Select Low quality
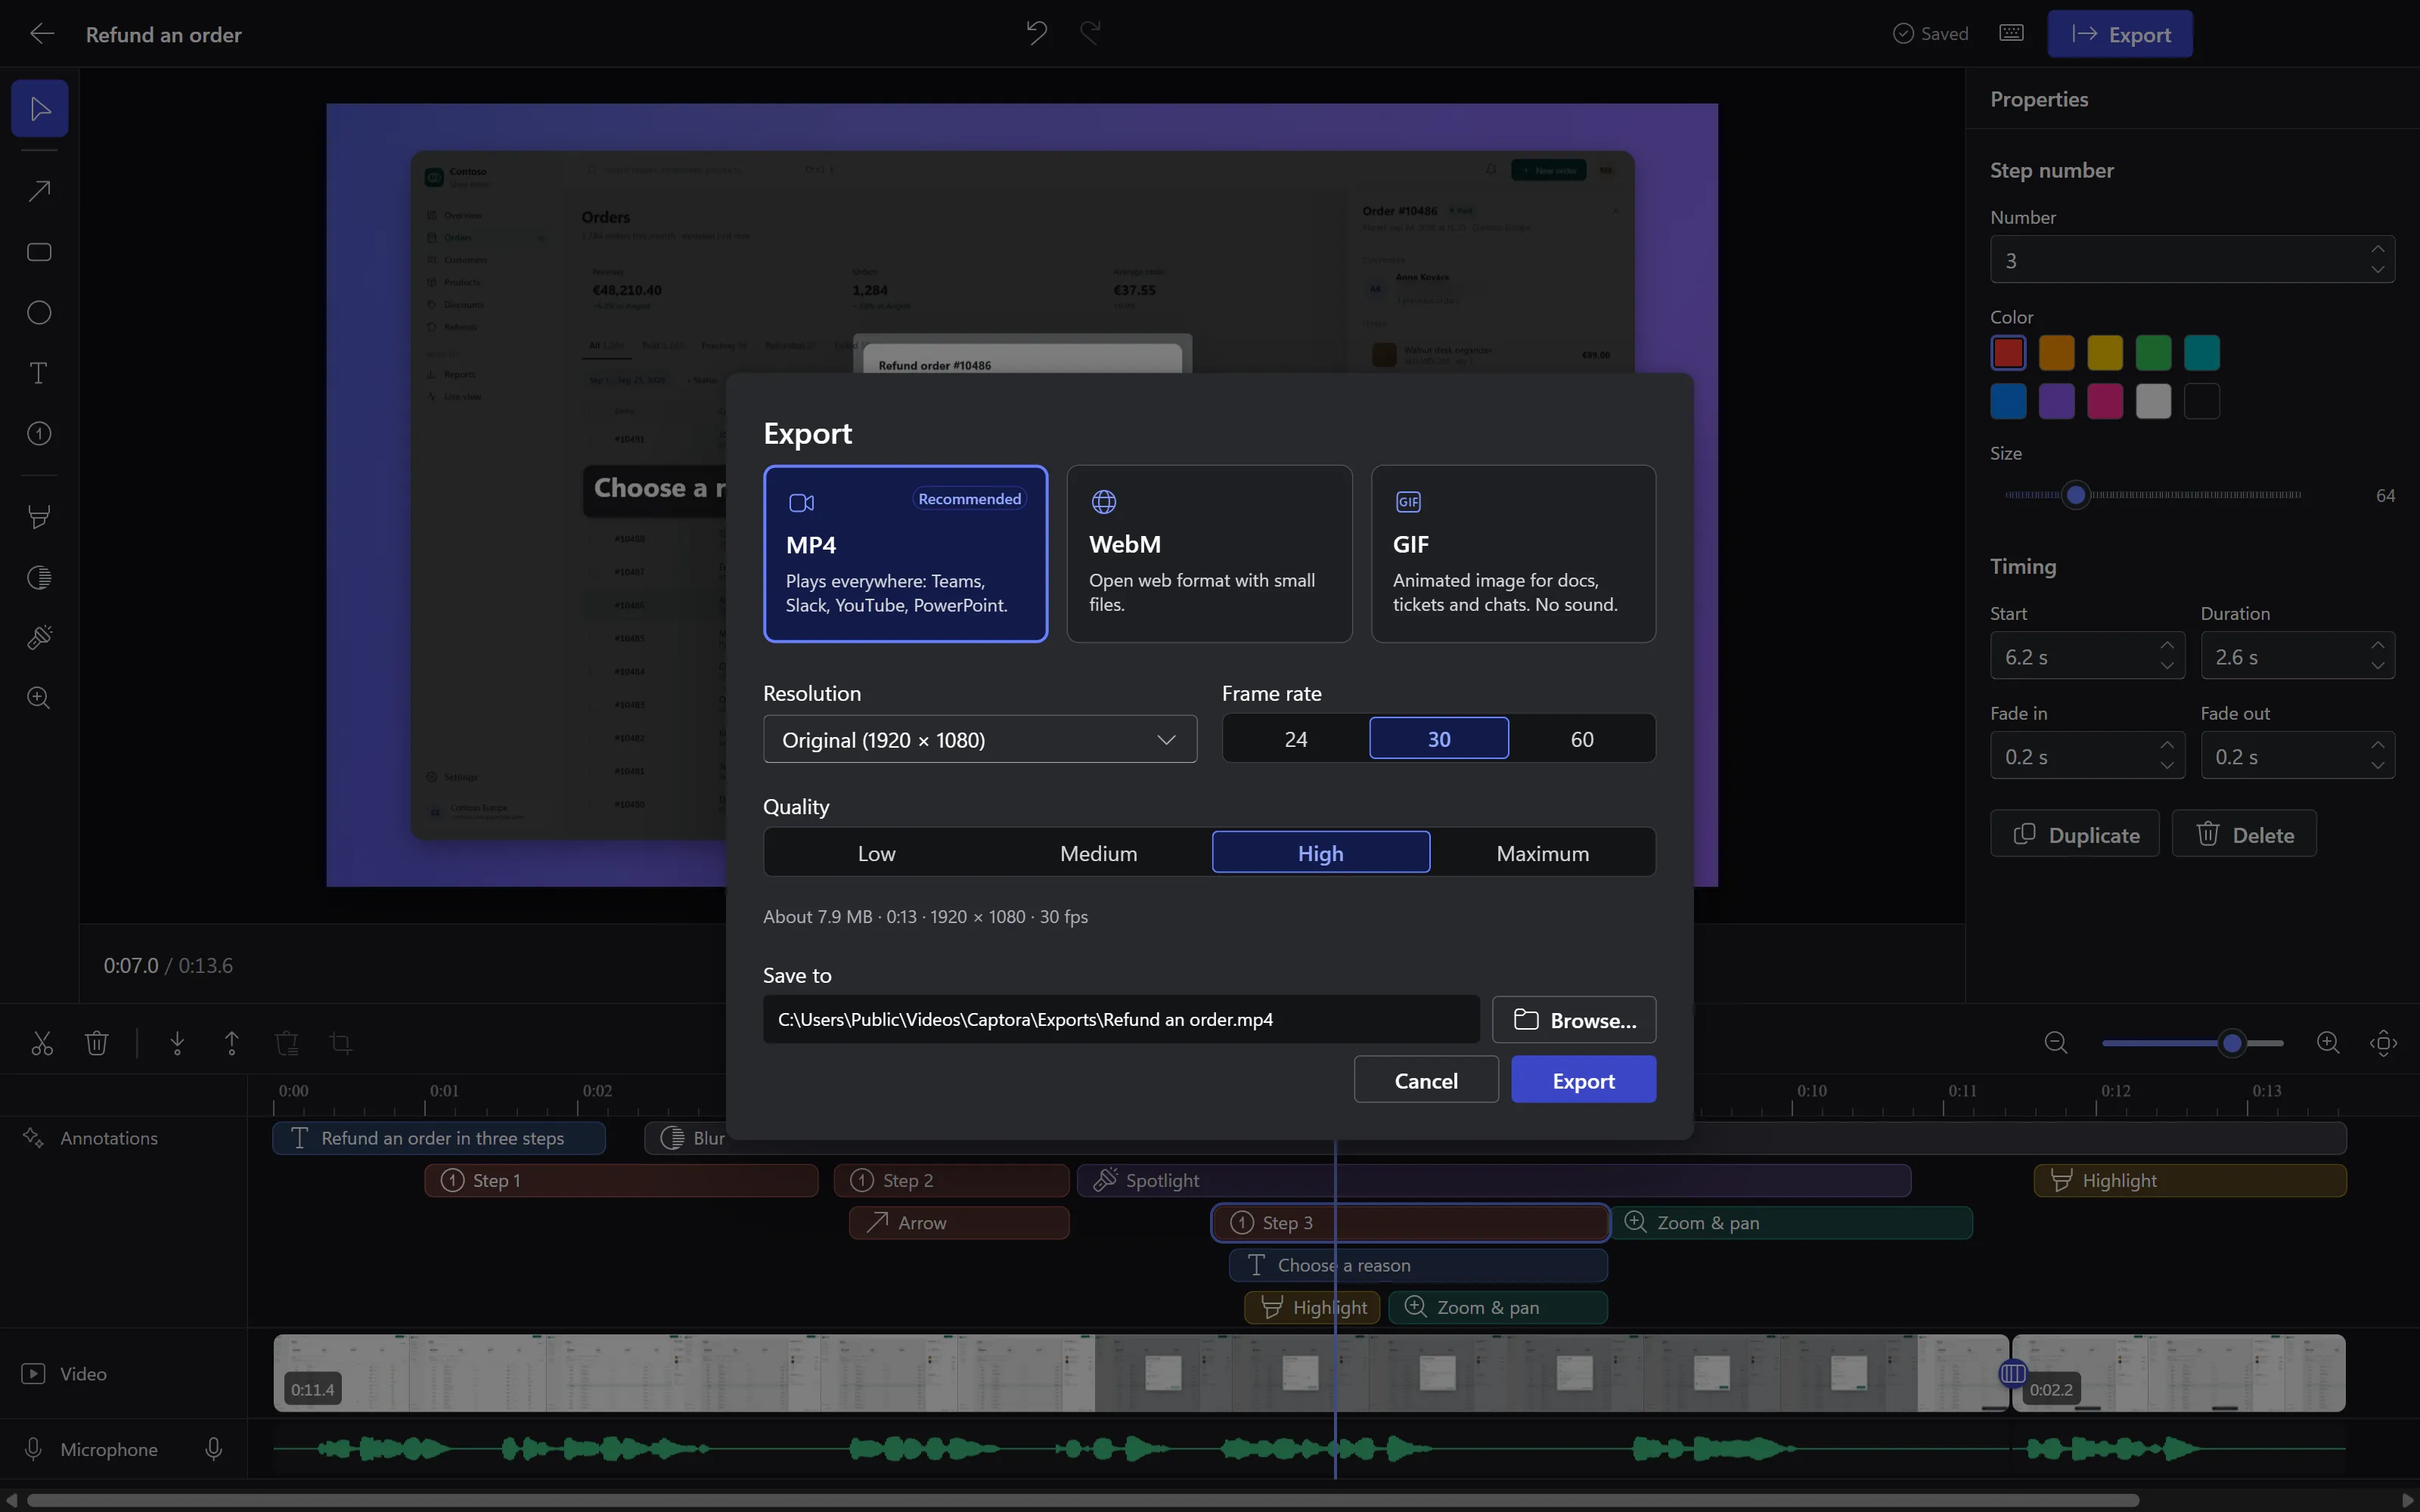This screenshot has height=1512, width=2420. click(x=876, y=853)
